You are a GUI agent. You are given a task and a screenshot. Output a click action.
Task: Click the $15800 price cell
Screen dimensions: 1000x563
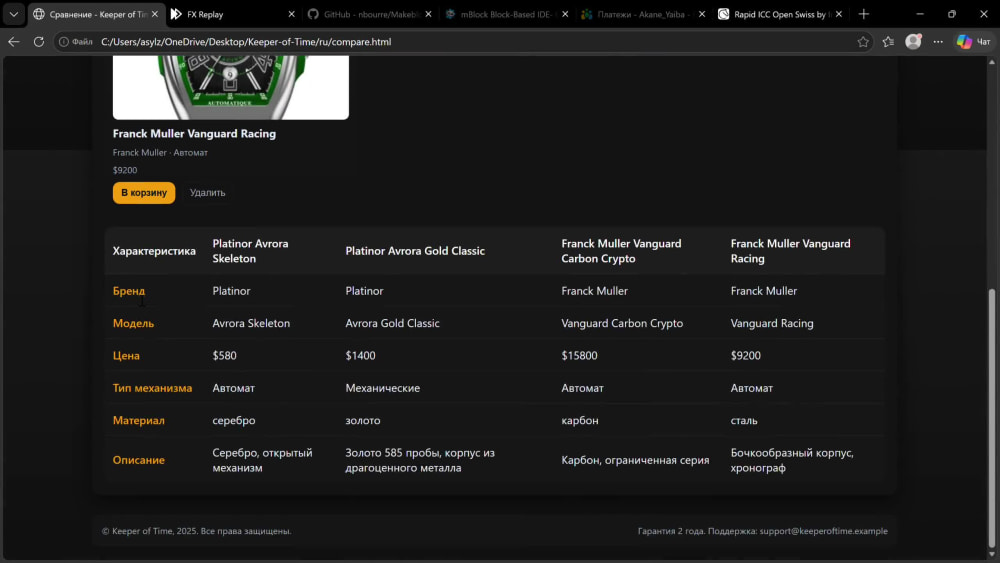coord(579,356)
